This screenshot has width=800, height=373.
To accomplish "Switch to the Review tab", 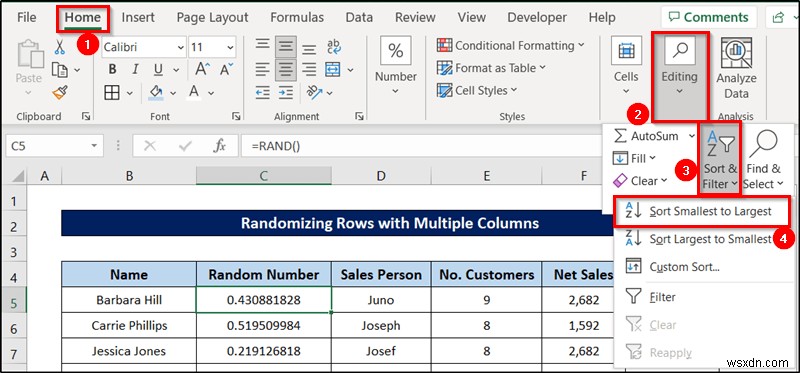I will click(x=415, y=17).
